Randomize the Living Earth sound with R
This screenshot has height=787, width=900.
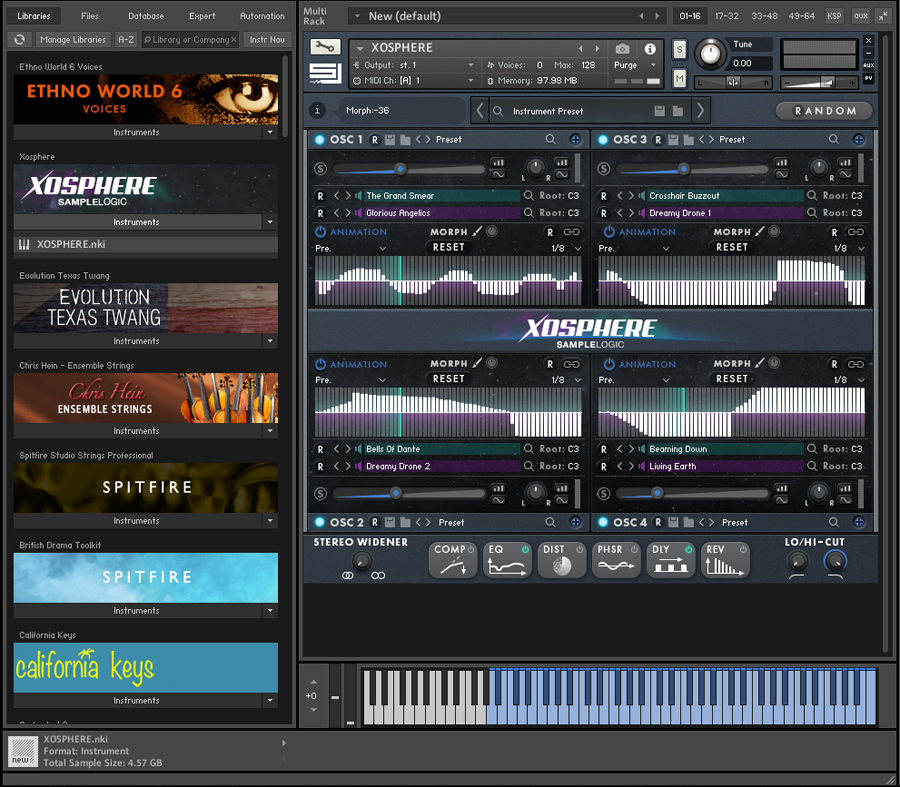pos(604,466)
